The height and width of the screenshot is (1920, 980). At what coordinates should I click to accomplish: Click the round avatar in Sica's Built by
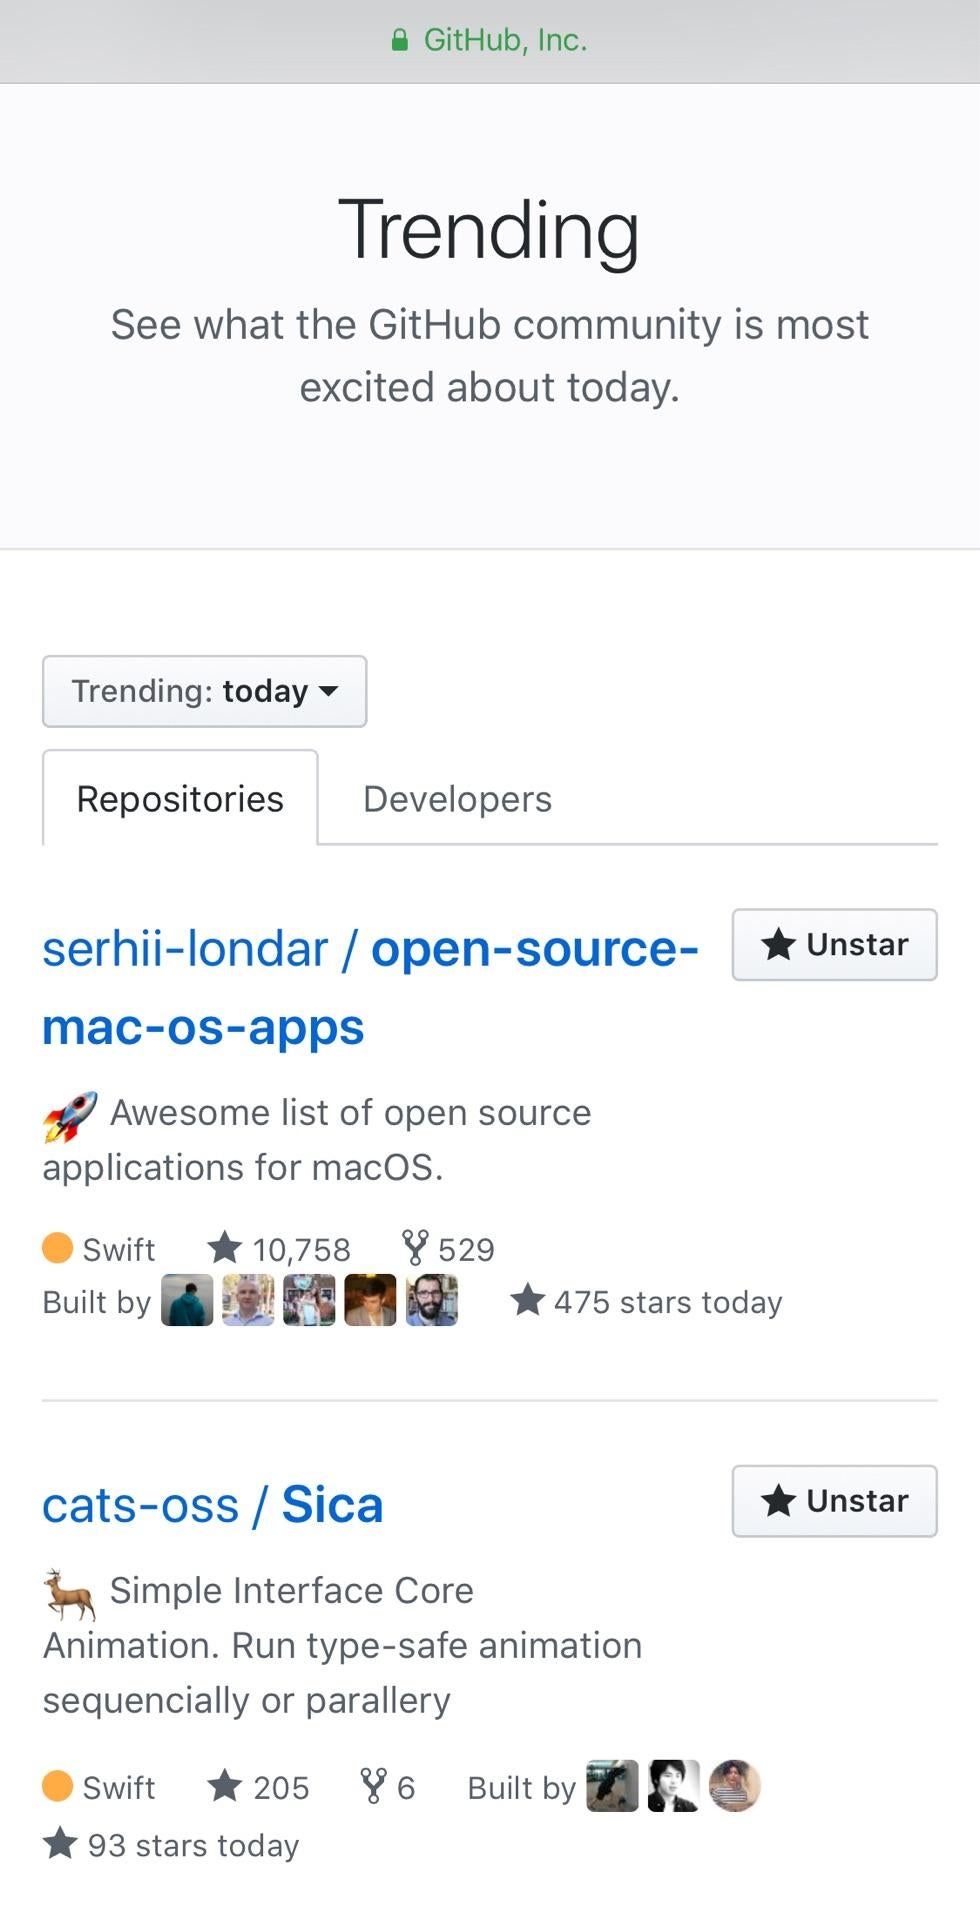point(735,1786)
